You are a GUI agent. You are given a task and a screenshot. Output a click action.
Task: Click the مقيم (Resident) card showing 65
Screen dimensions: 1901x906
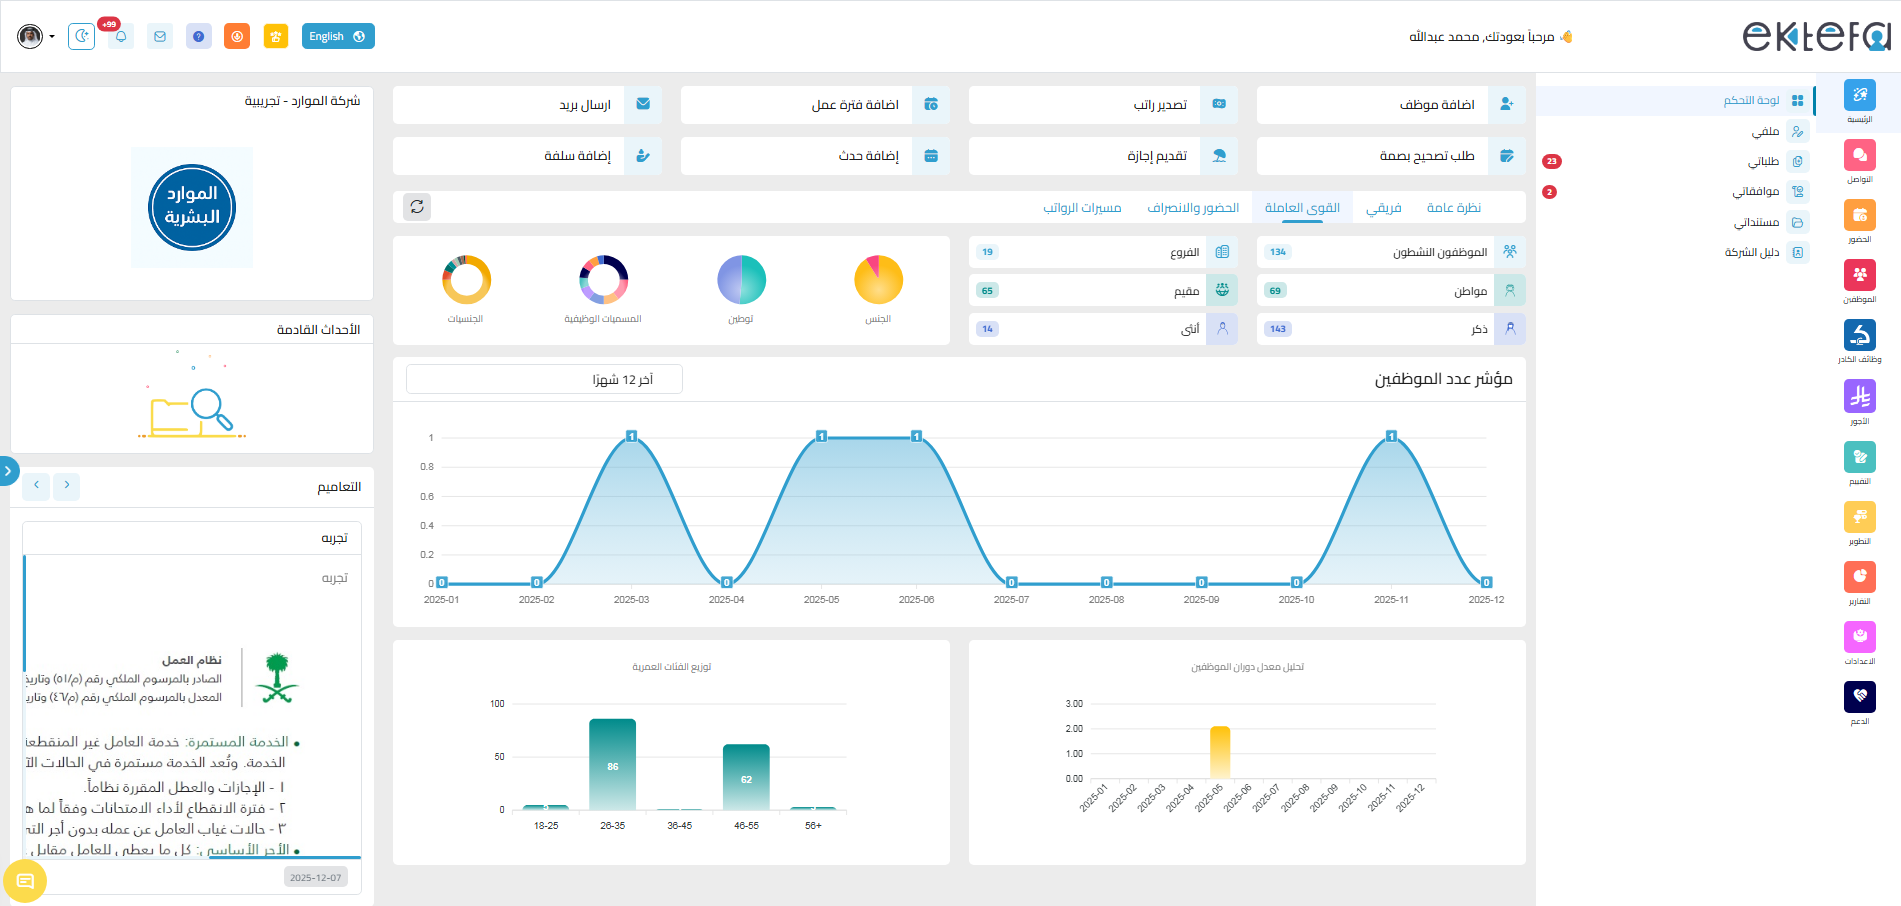pos(1103,290)
